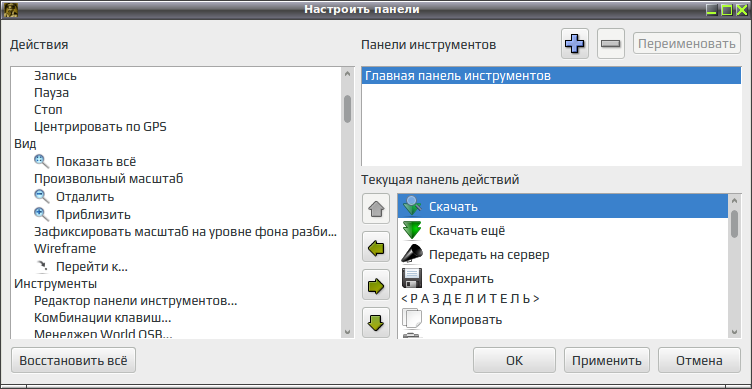Select the Стоп action
Image resolution: width=752 pixels, height=389 pixels.
[48, 110]
